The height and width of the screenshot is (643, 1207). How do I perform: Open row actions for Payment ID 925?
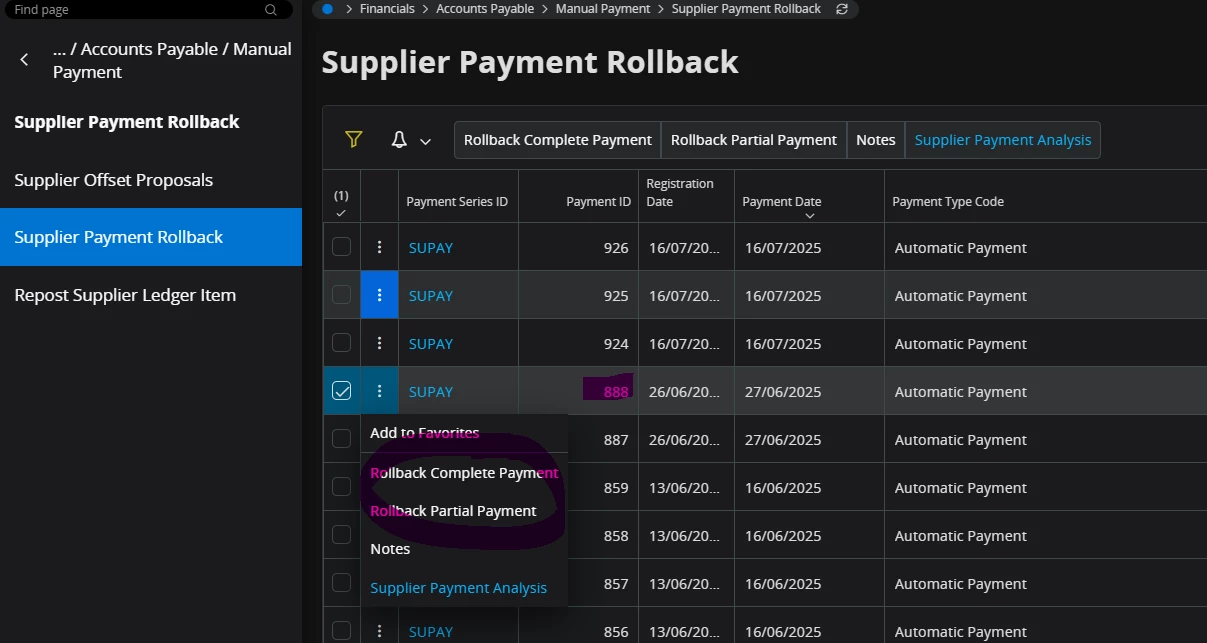(379, 295)
